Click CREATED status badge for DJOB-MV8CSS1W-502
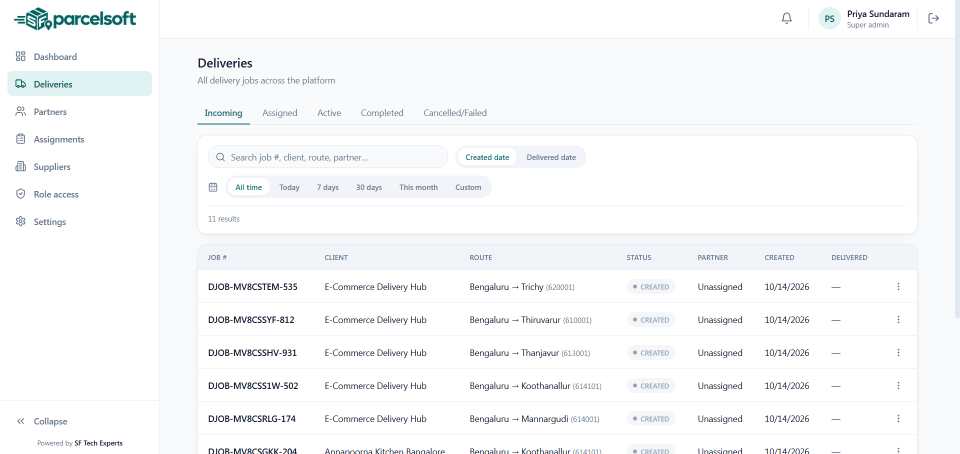This screenshot has height=454, width=960. [x=651, y=385]
